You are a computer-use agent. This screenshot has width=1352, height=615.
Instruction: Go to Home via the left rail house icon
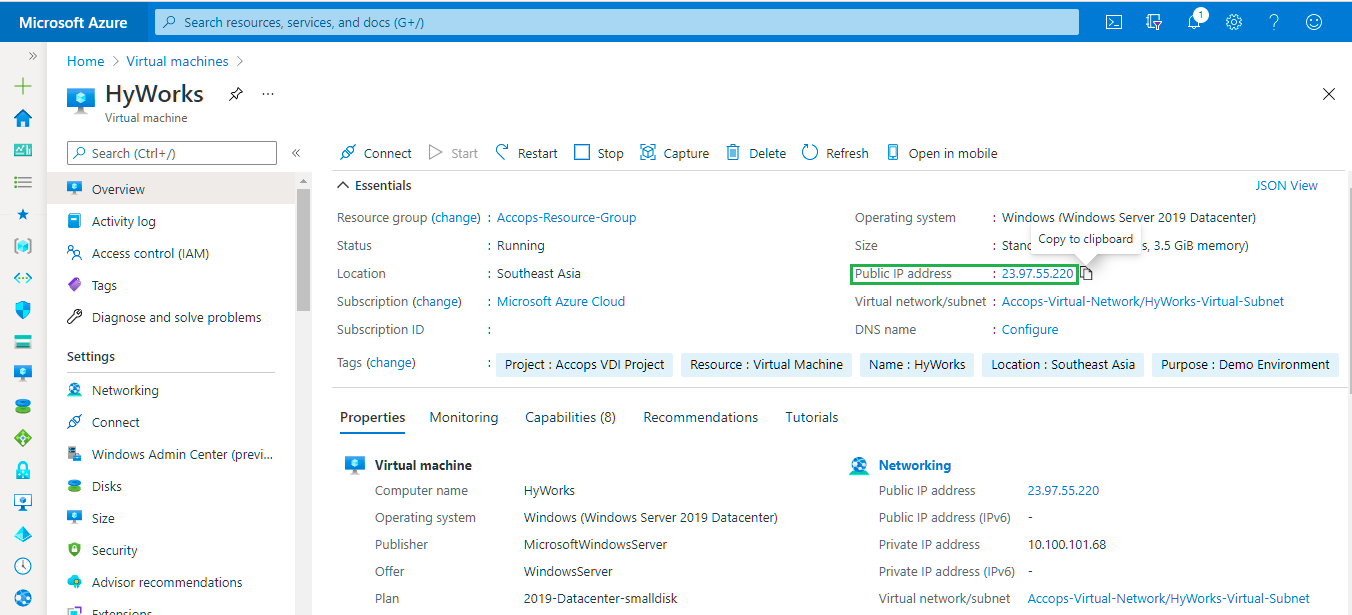coord(23,119)
